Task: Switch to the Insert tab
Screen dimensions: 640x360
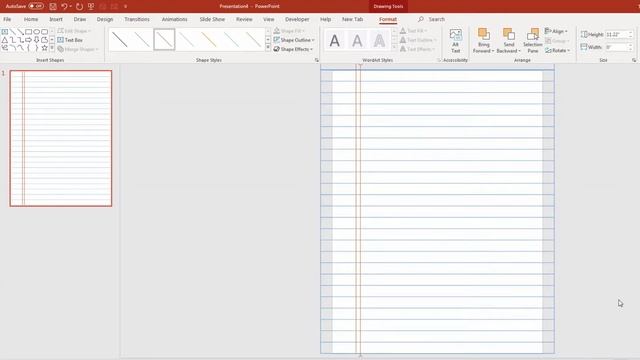Action: click(x=56, y=19)
